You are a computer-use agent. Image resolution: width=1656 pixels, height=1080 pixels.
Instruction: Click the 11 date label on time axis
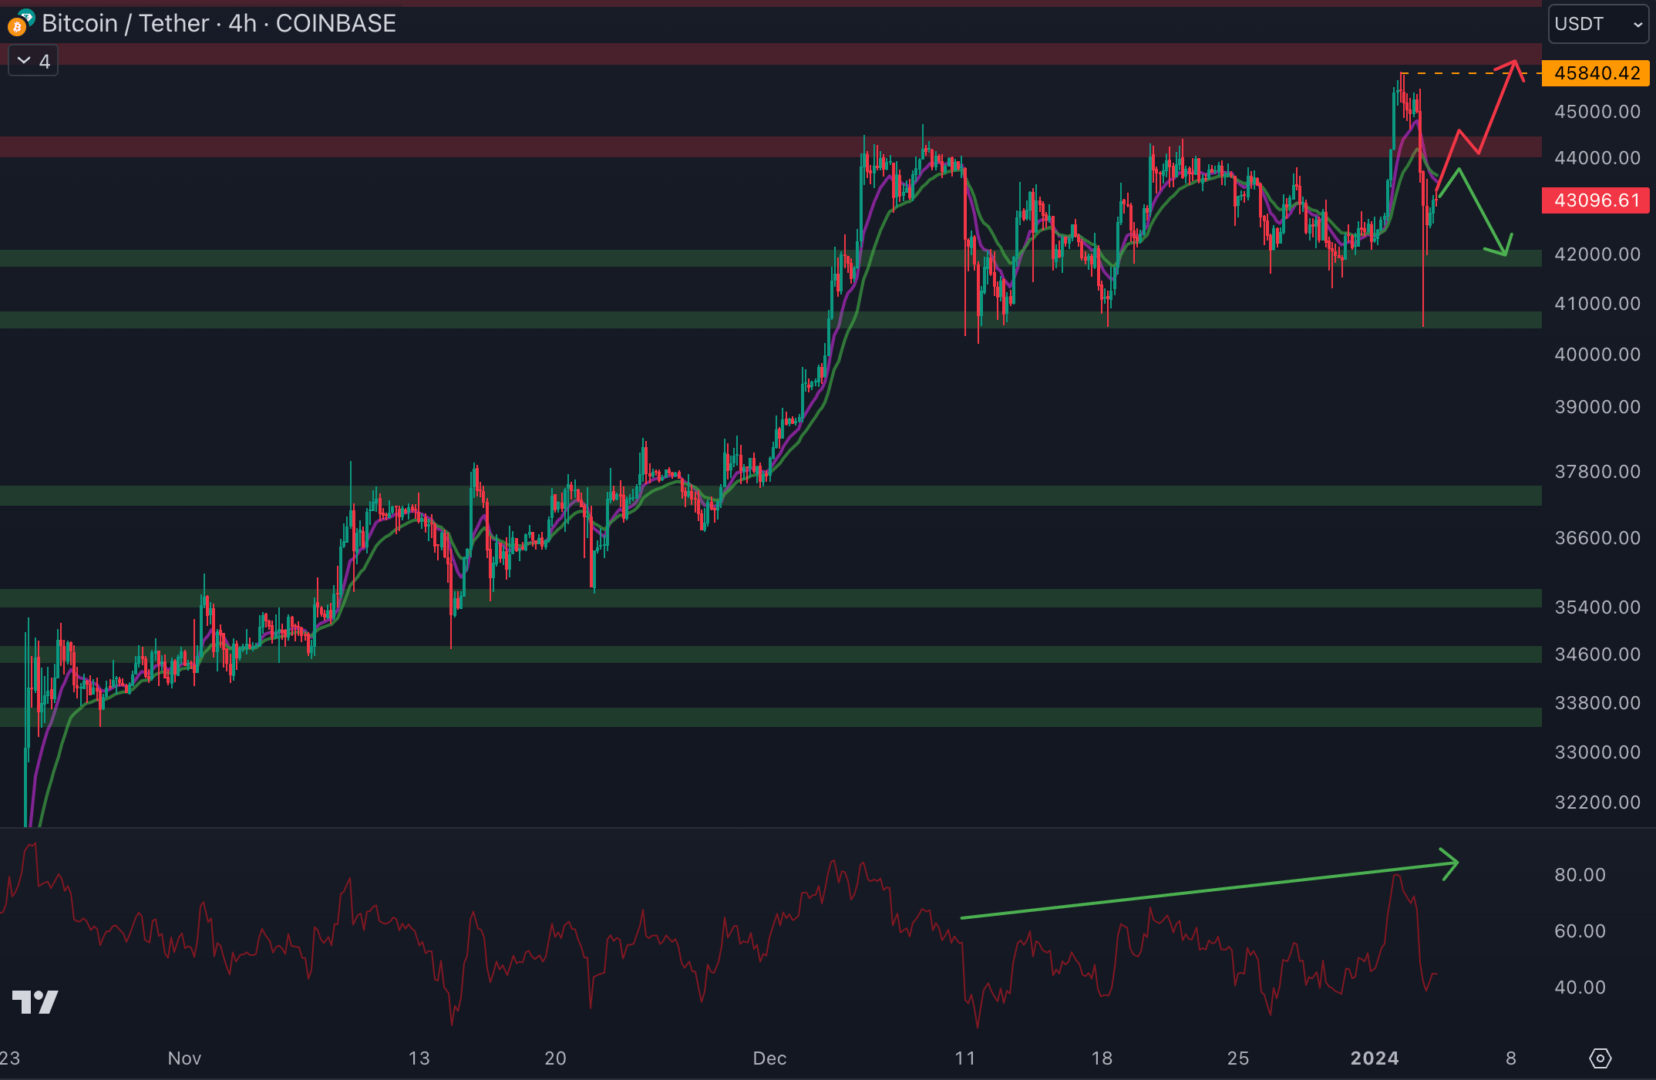pos(964,1058)
